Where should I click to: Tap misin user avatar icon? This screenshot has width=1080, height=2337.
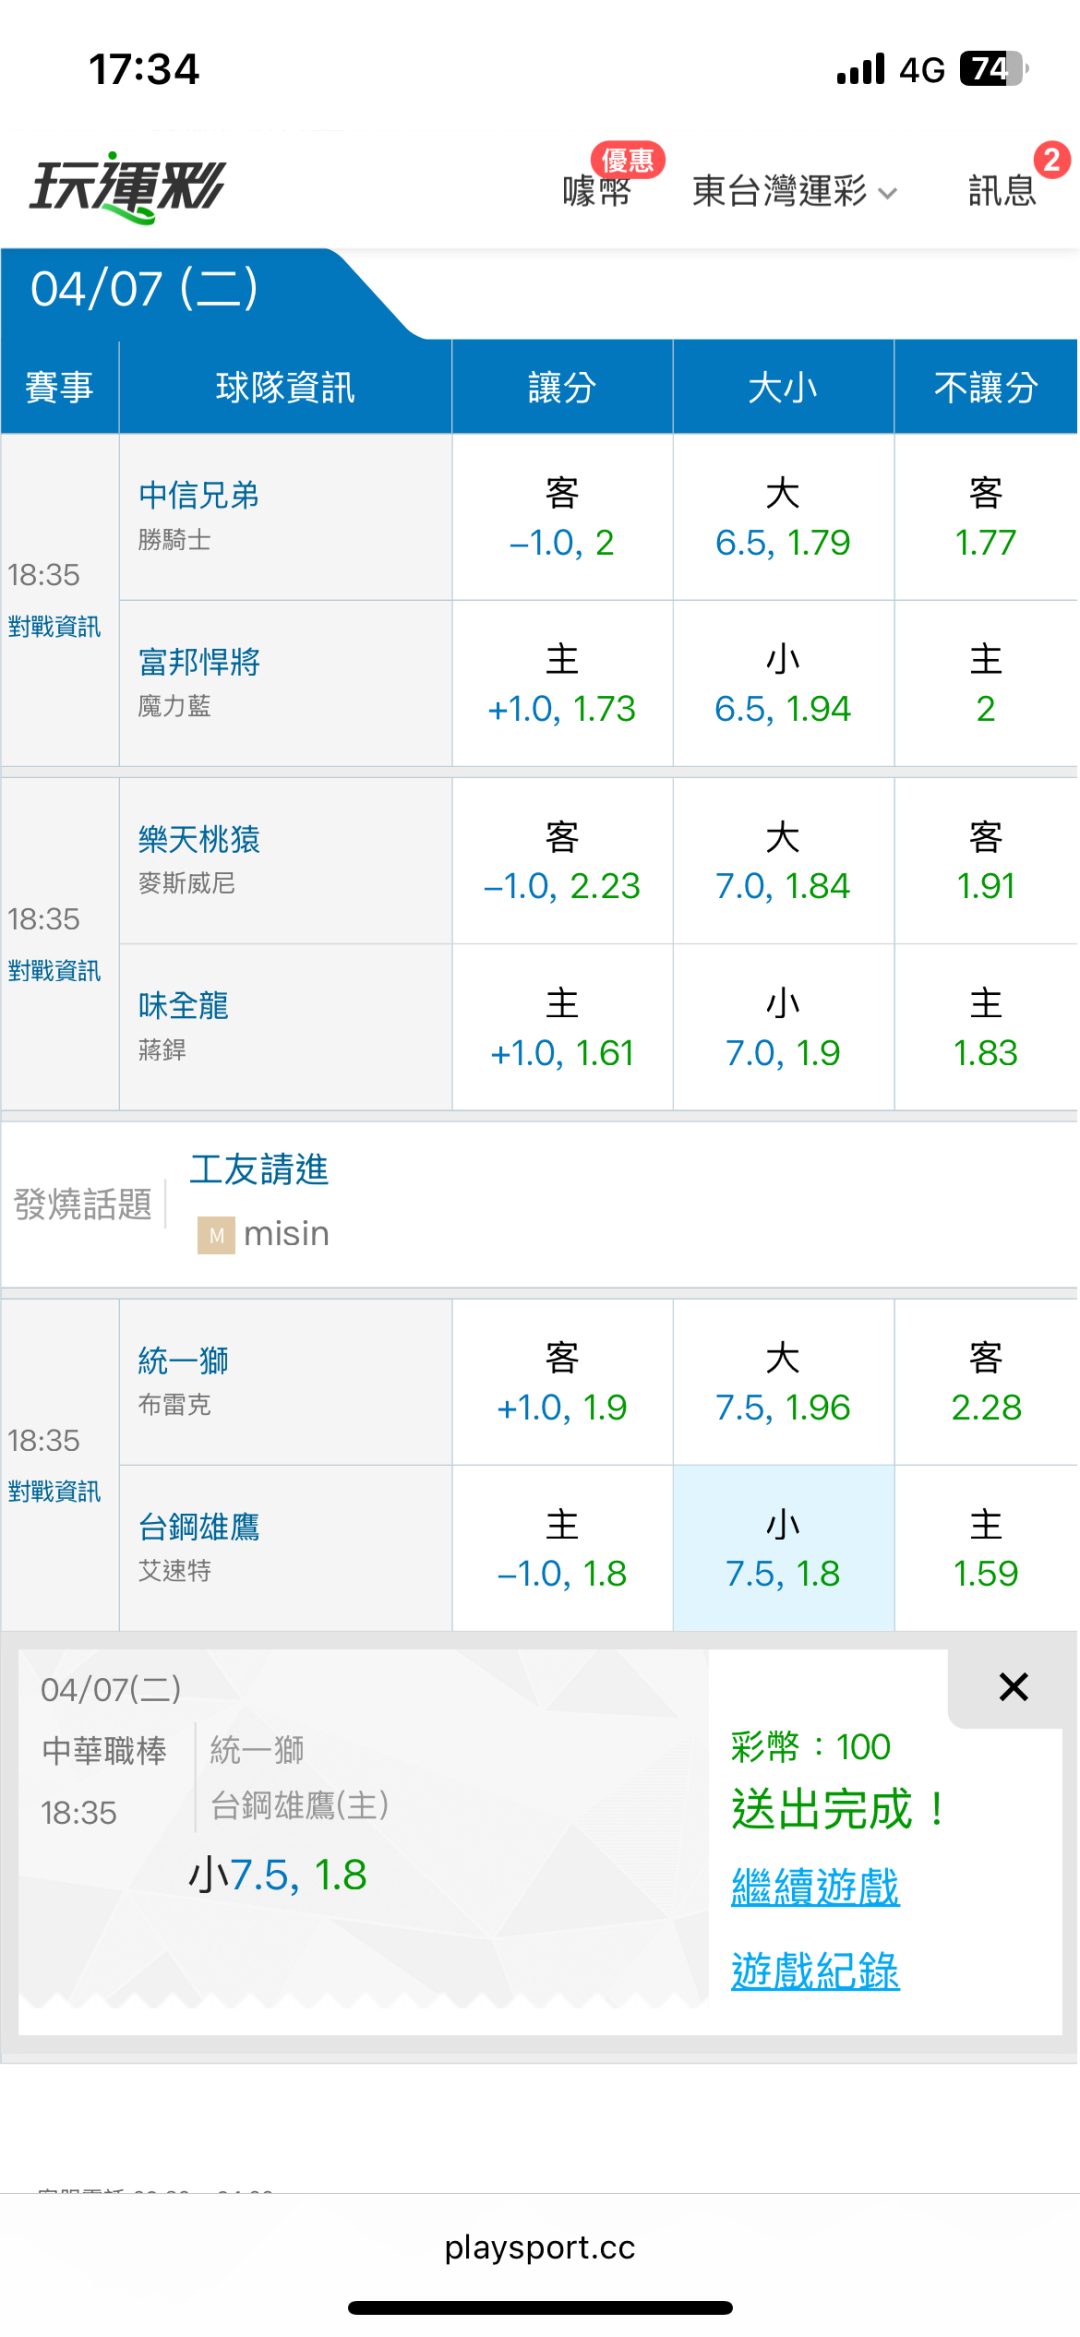pyautogui.click(x=216, y=1235)
